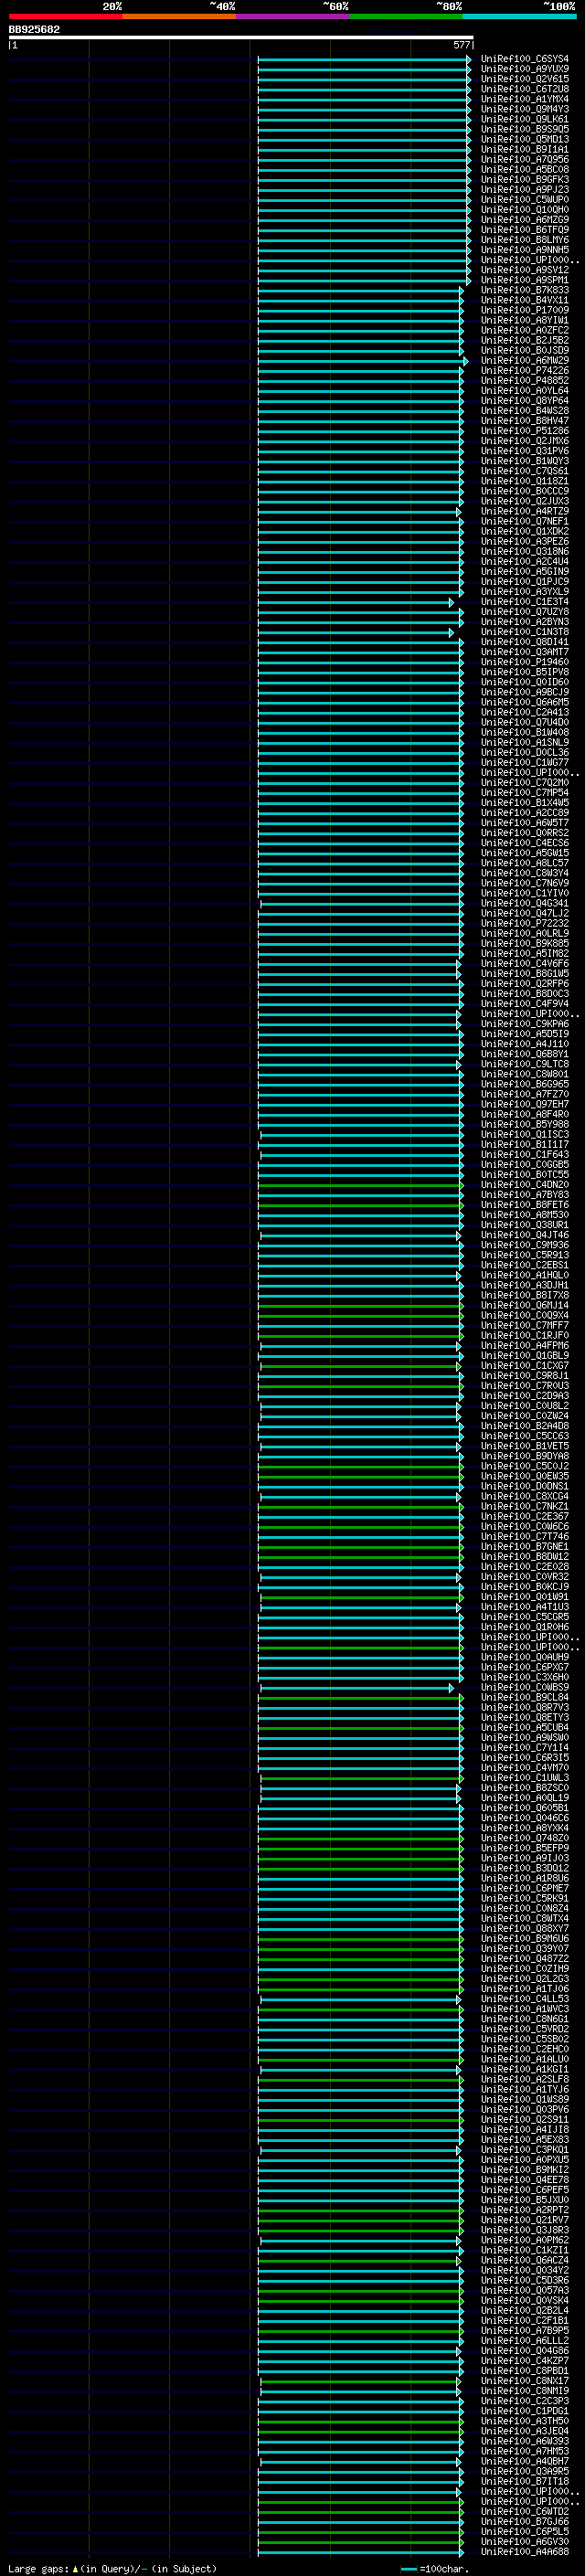This screenshot has height=2576, width=585.
Task: Click the white query sequence bar 1–577
Action: tap(241, 38)
